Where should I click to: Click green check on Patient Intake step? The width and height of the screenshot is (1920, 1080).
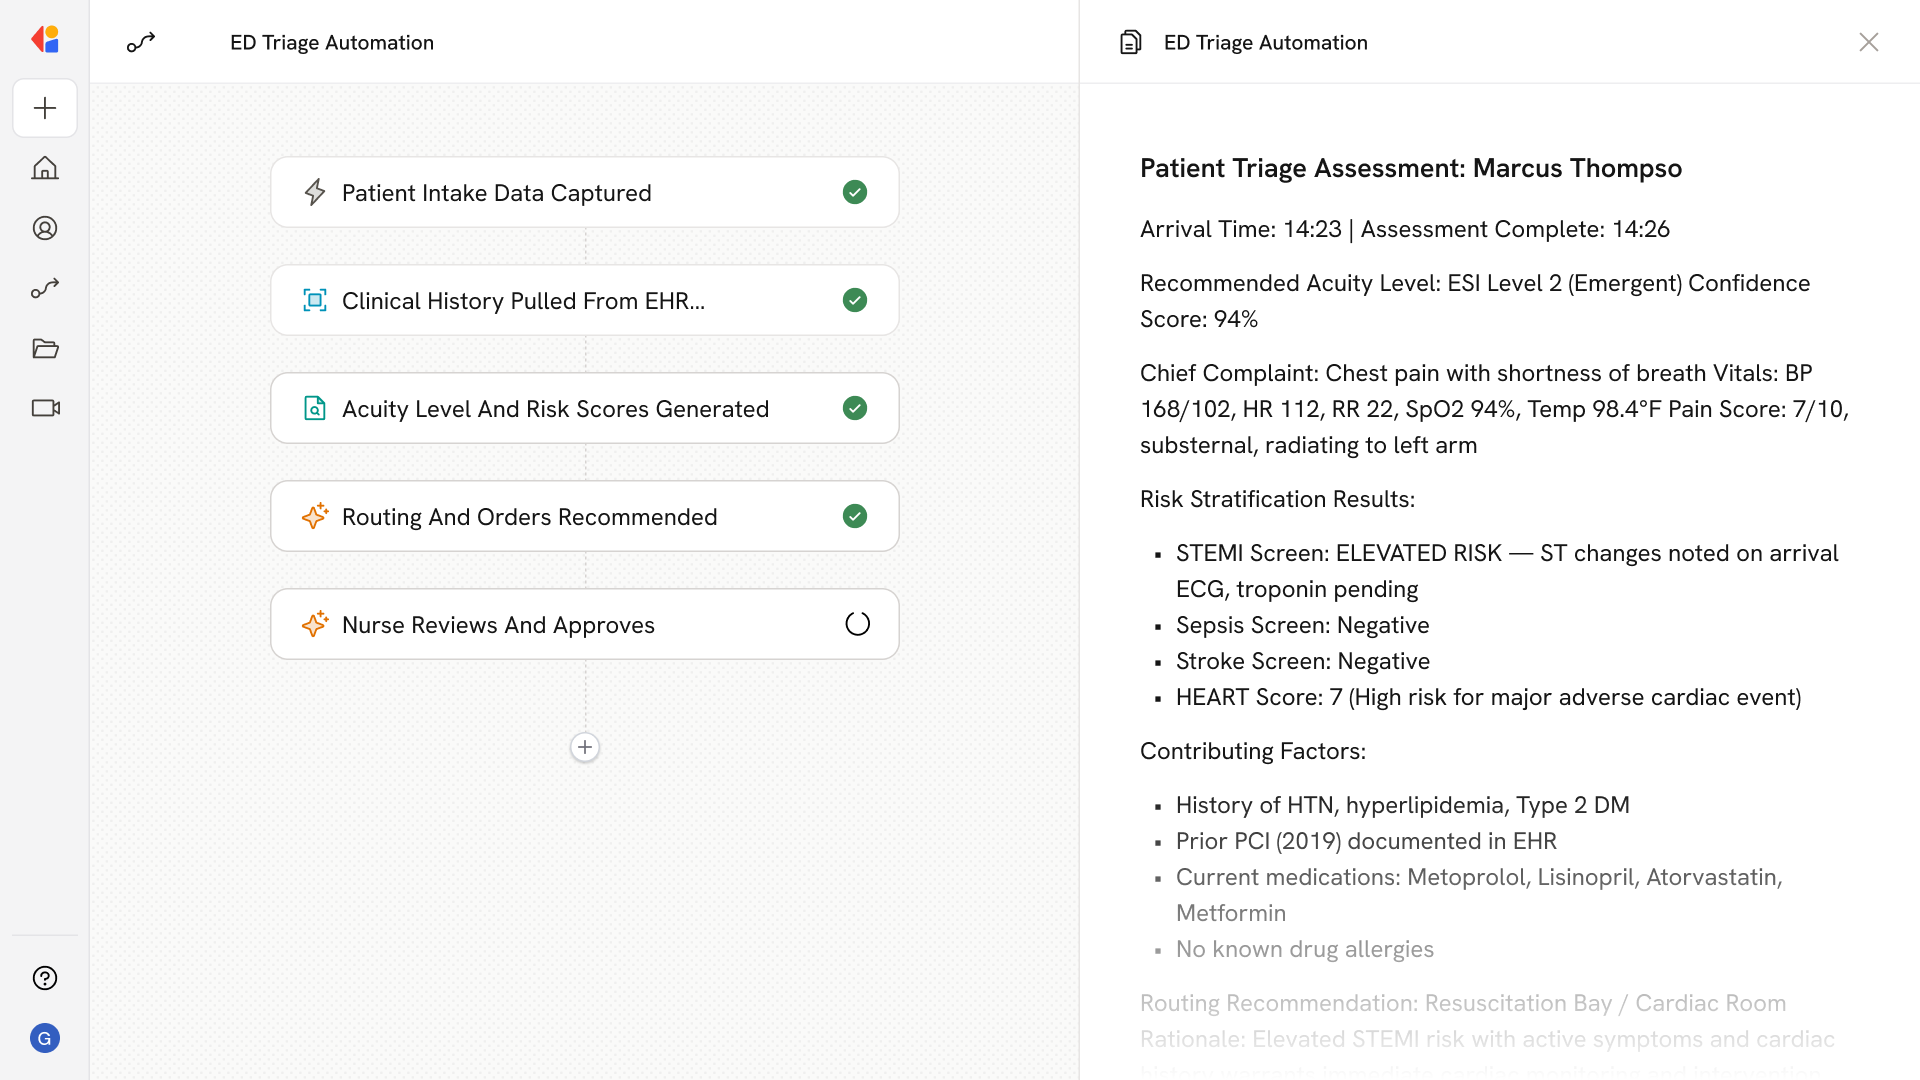click(855, 192)
